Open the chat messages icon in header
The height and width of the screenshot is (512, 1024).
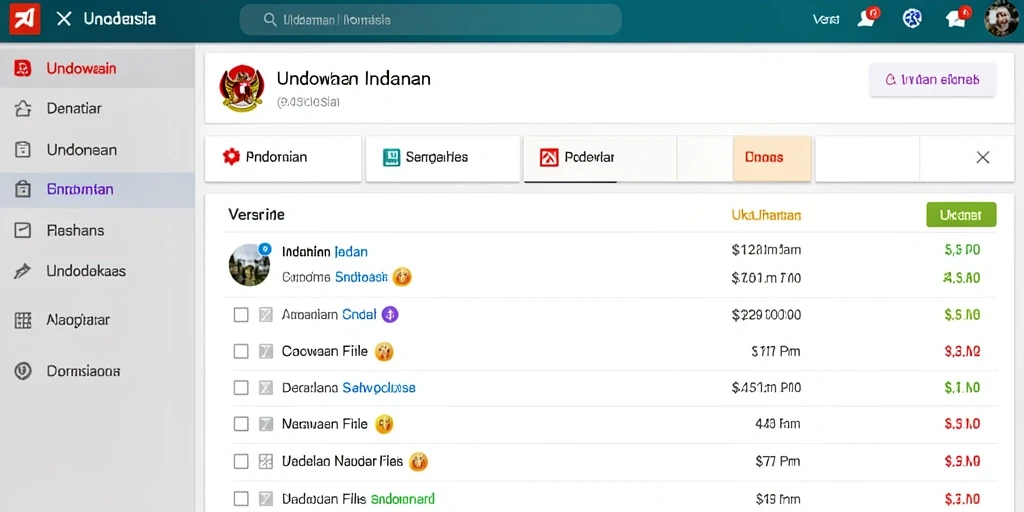[x=957, y=18]
